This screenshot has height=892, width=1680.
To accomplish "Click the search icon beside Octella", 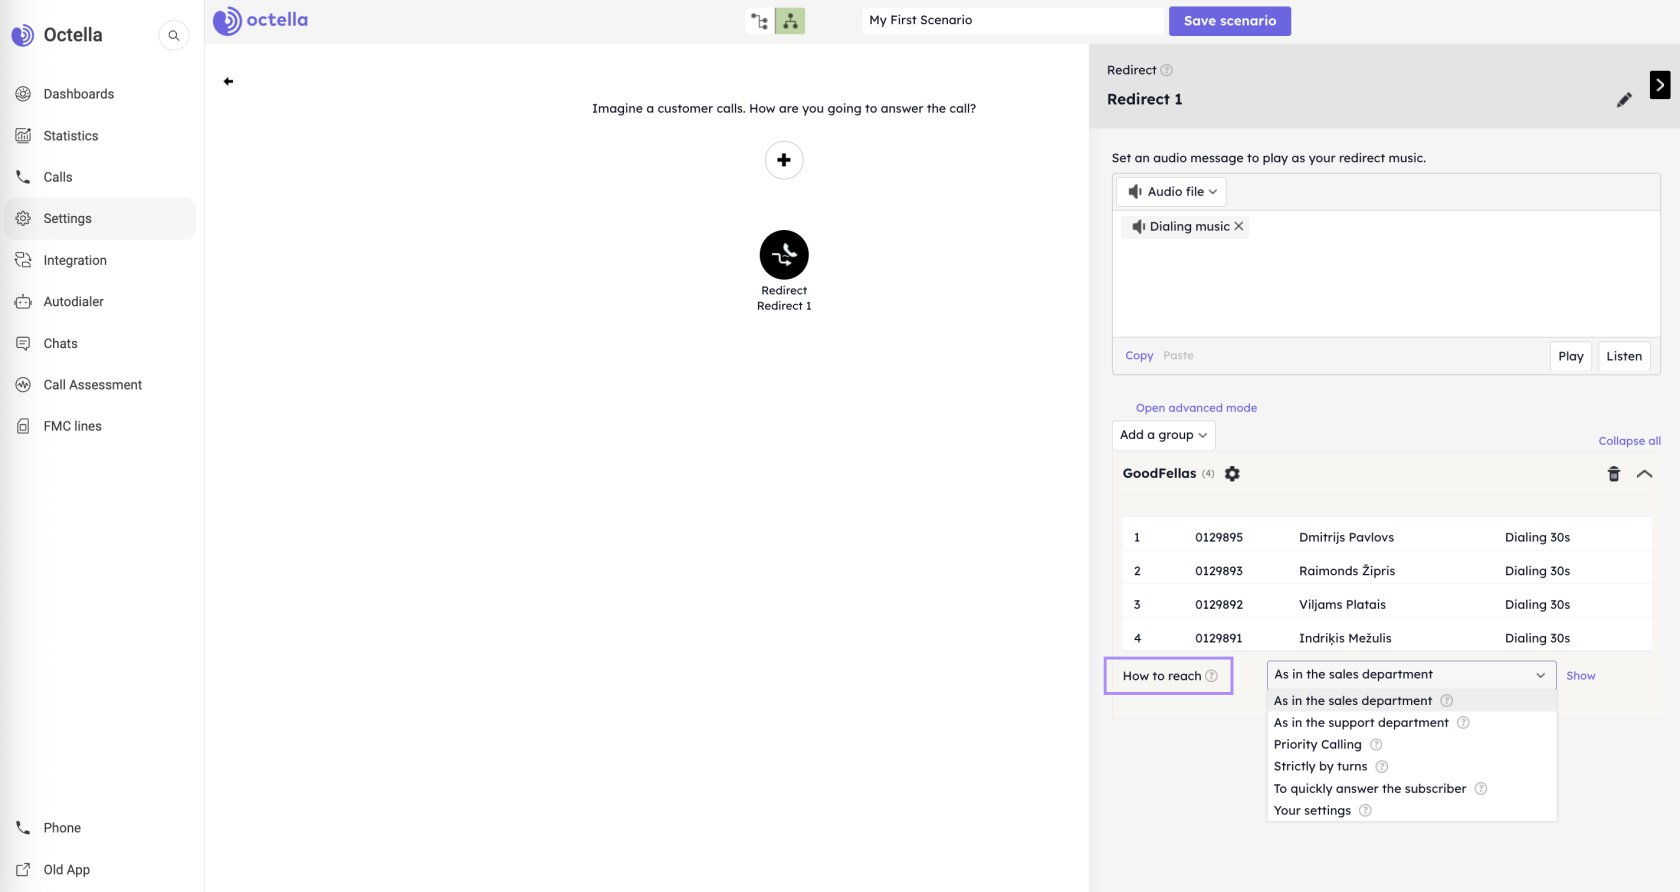I will tap(173, 36).
